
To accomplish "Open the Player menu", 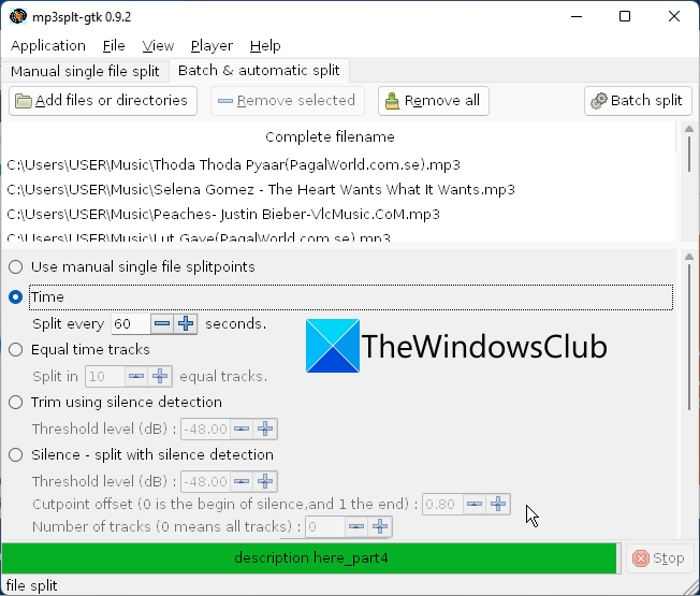I will pos(212,46).
